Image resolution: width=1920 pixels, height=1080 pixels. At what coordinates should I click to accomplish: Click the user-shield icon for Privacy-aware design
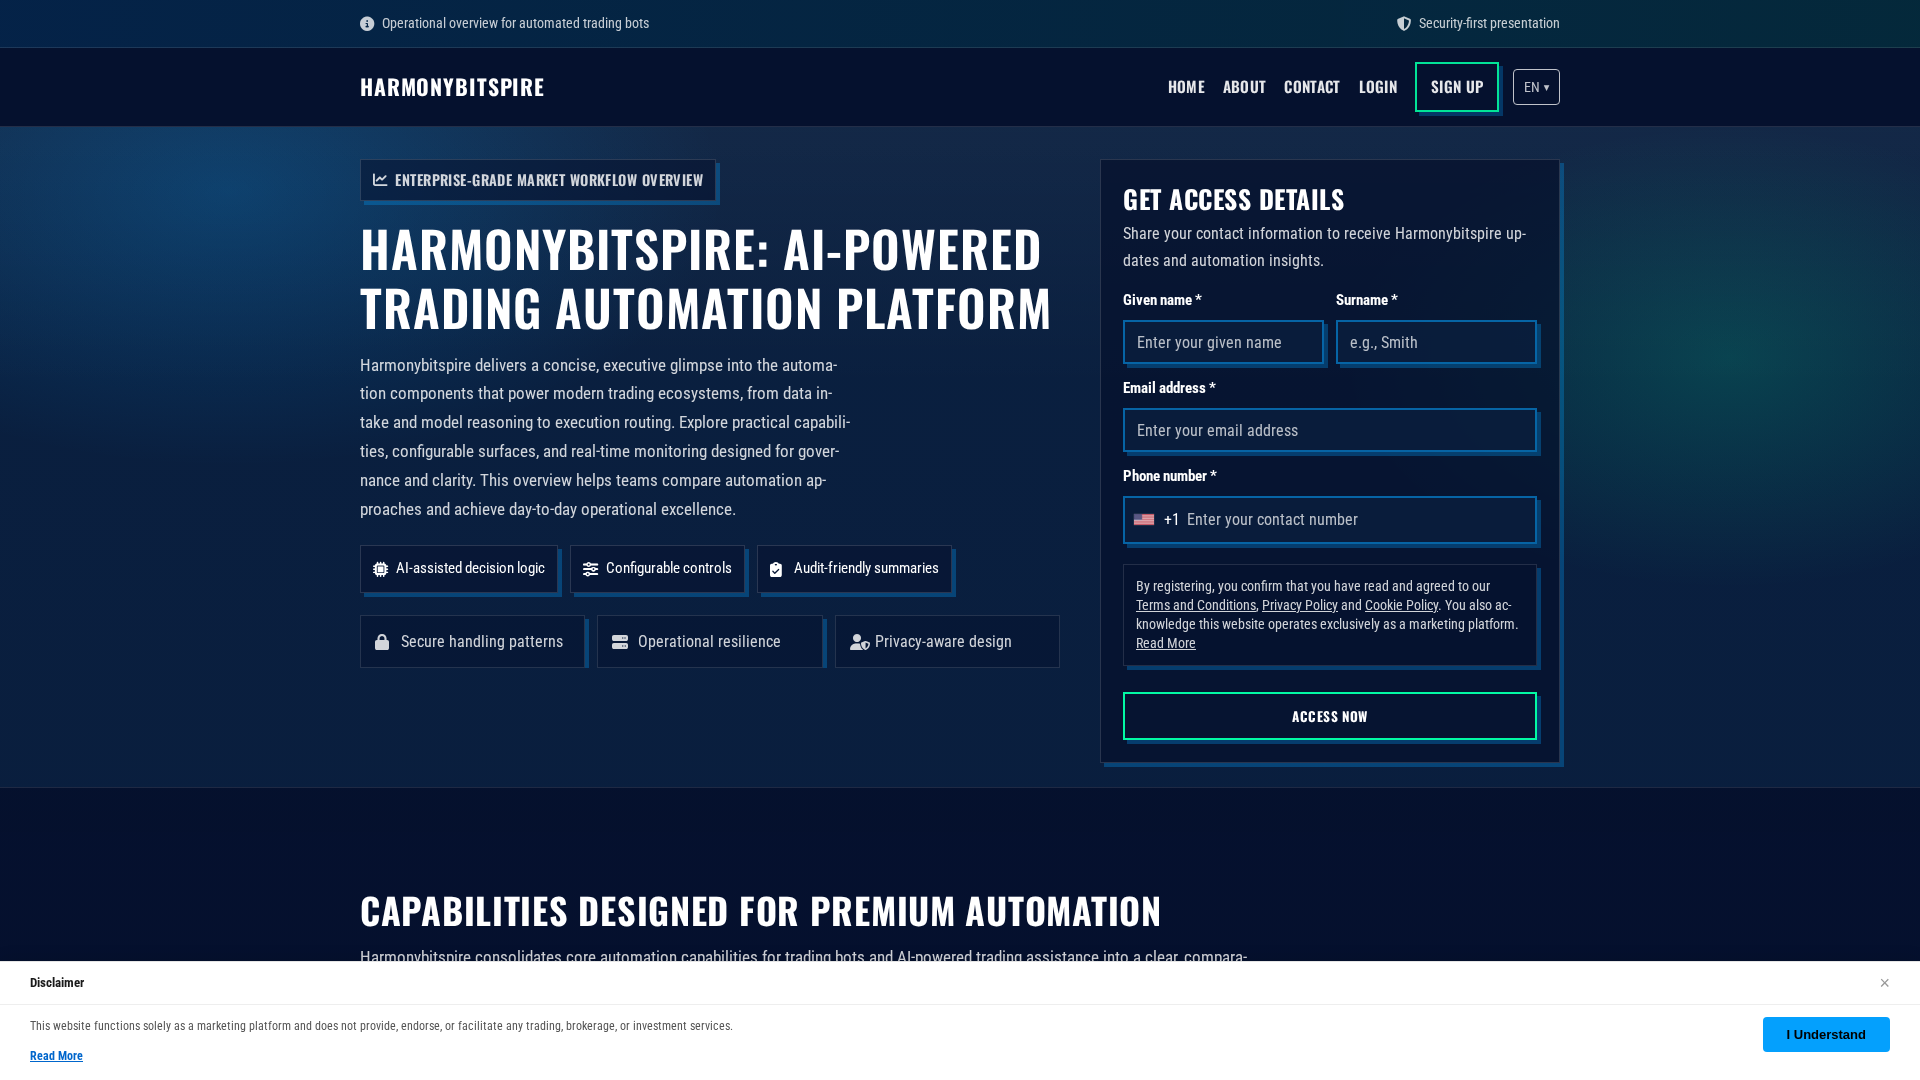pyautogui.click(x=859, y=642)
